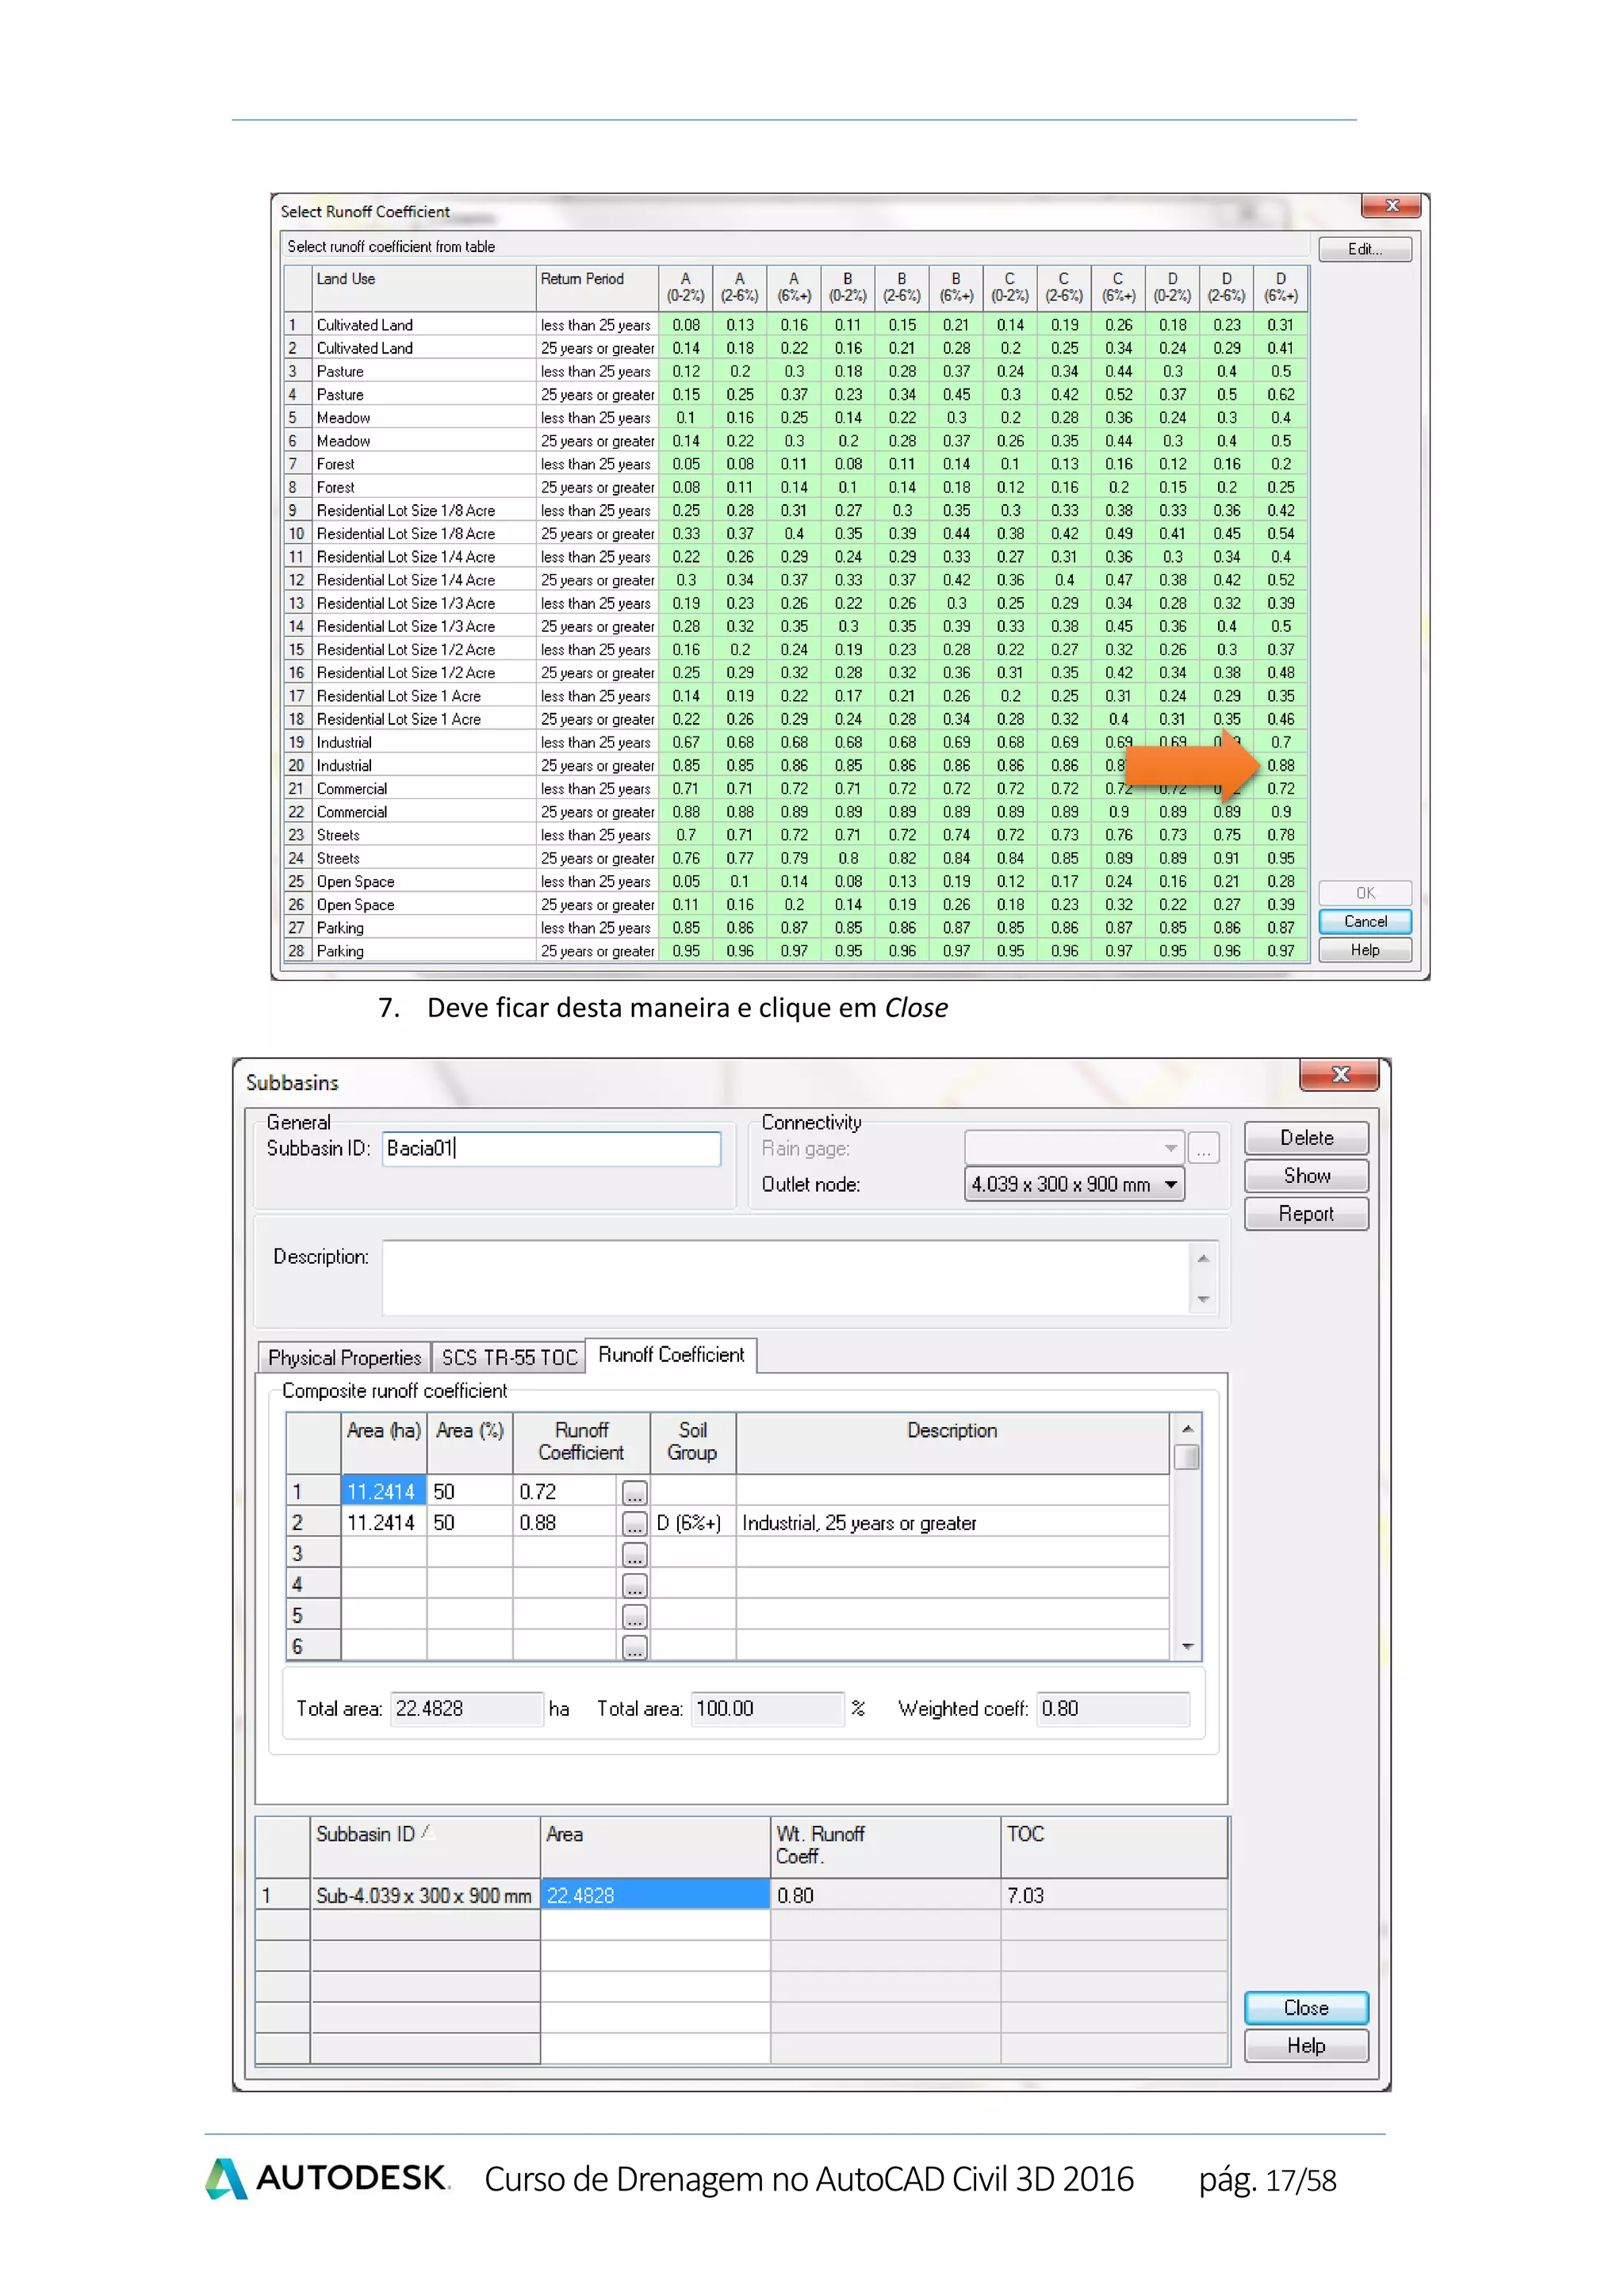1624x2296 pixels.
Task: Click the TOC column header
Action: (x=1114, y=1847)
